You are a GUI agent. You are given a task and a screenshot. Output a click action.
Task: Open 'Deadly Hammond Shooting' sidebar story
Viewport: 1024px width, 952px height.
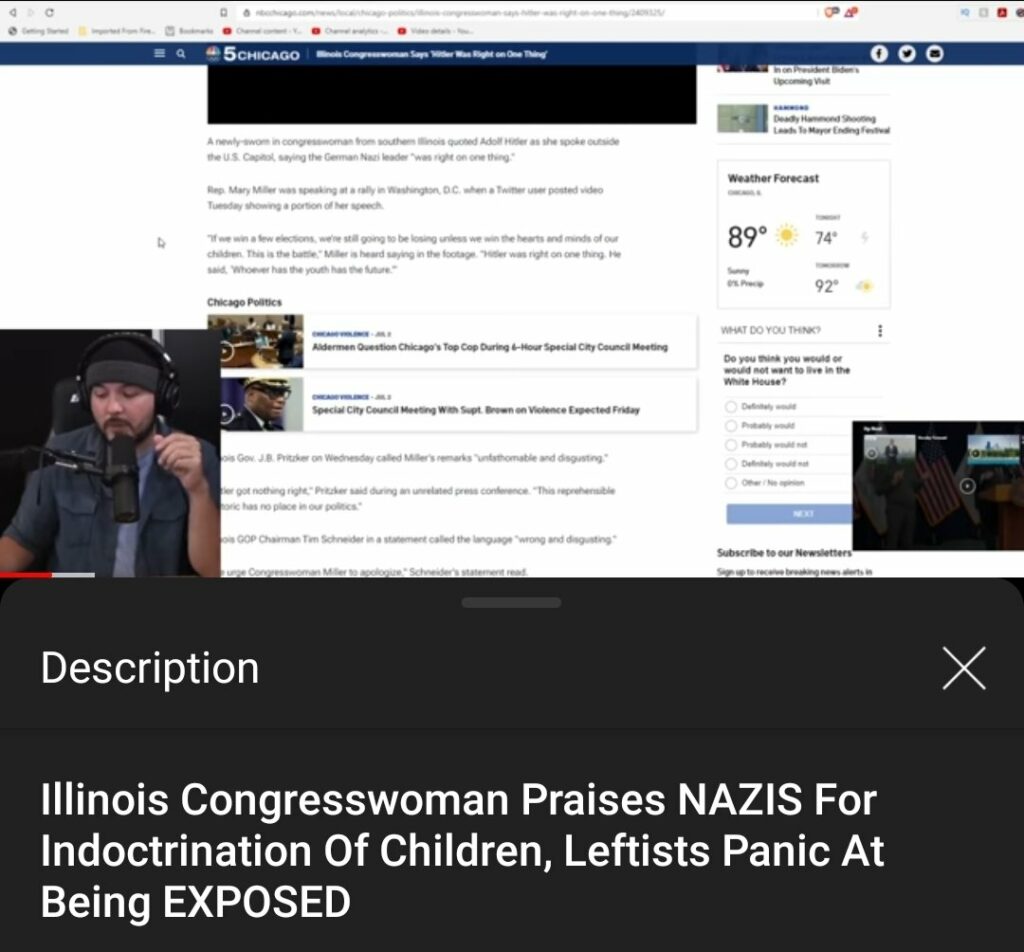[830, 124]
